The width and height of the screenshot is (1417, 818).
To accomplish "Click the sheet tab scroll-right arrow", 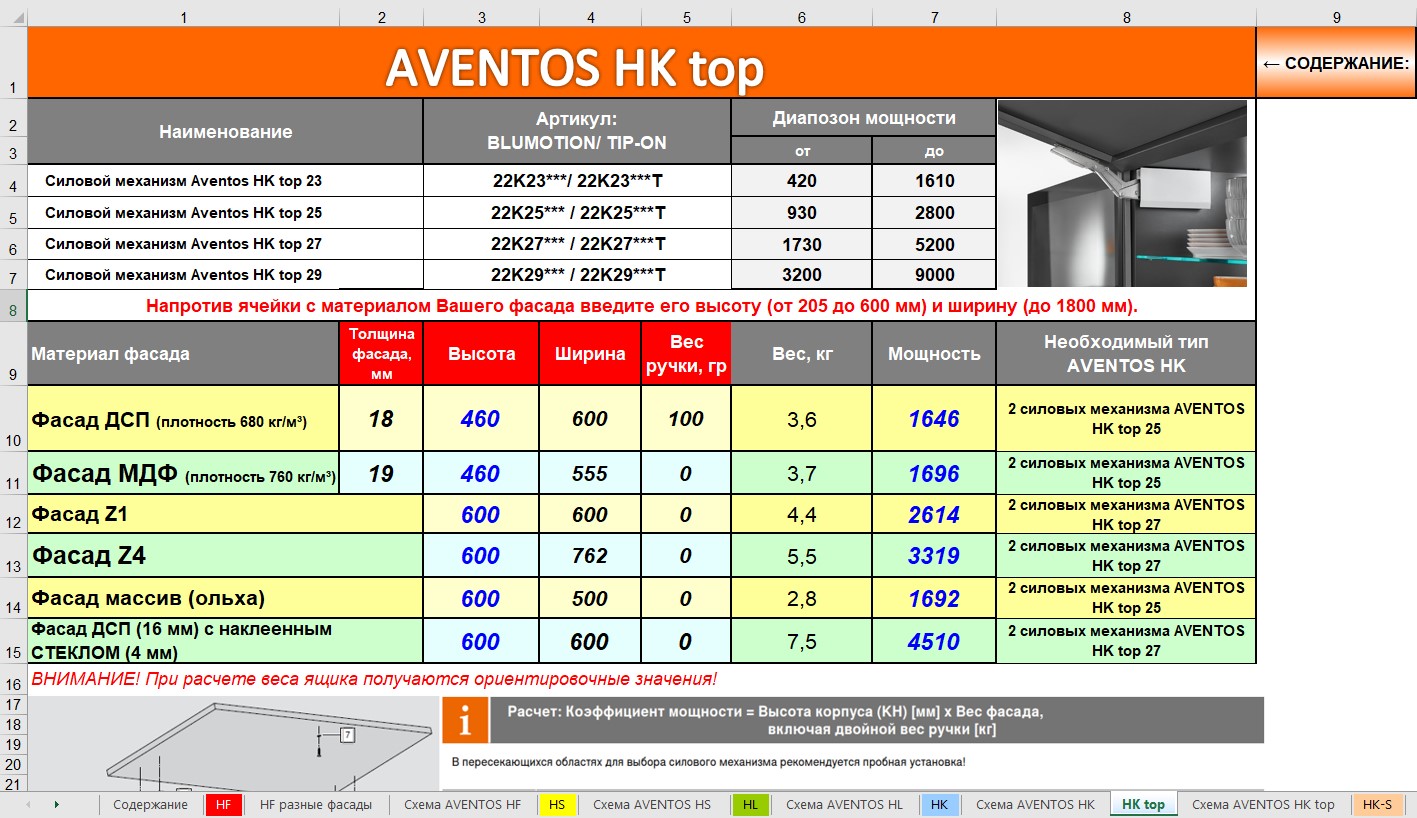I will [x=57, y=804].
